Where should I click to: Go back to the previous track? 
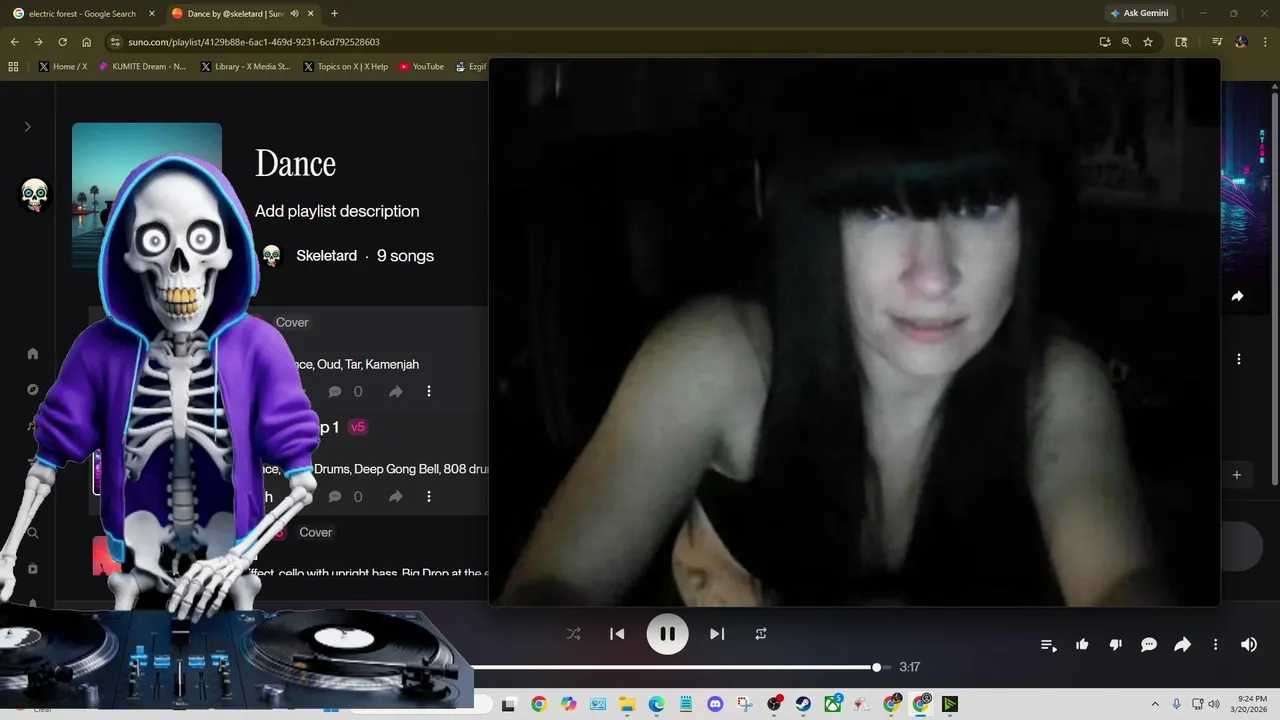[x=617, y=634]
